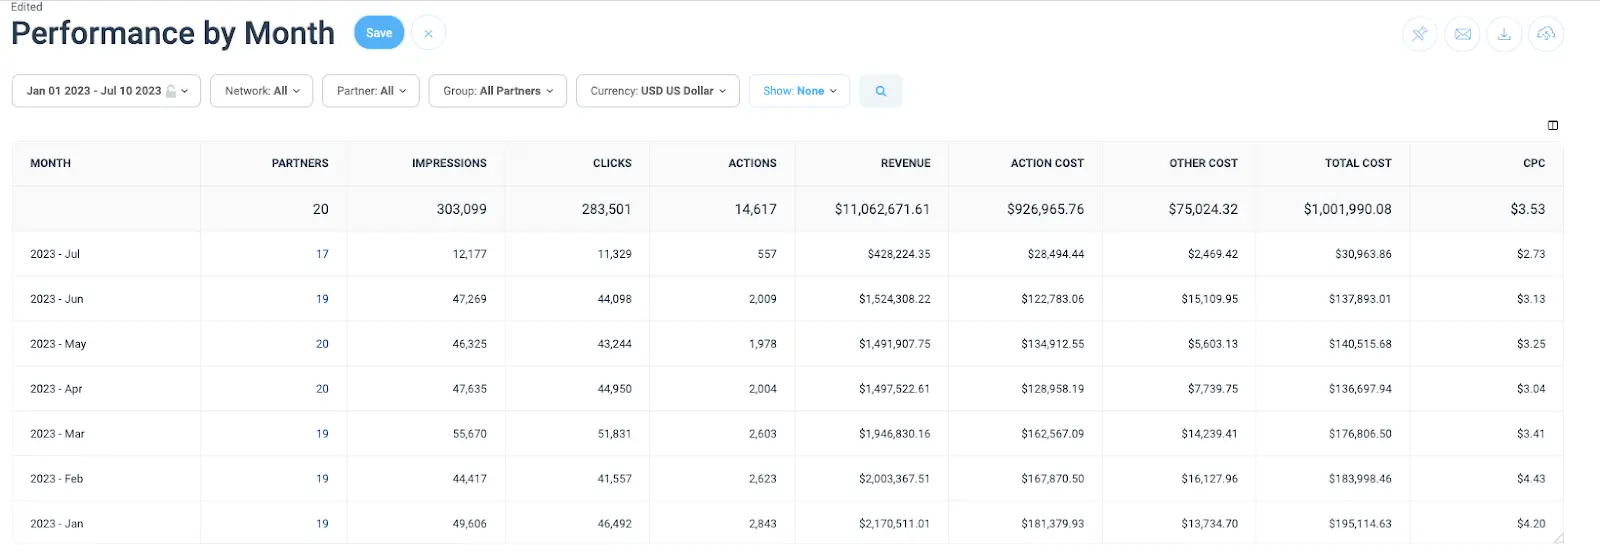The width and height of the screenshot is (1600, 554).
Task: Open the 17 partners link for July
Action: pos(322,254)
